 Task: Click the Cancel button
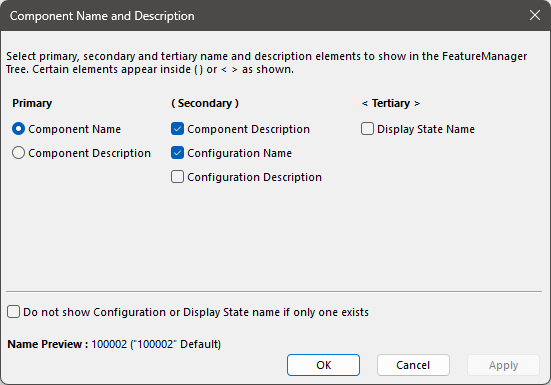pos(413,365)
